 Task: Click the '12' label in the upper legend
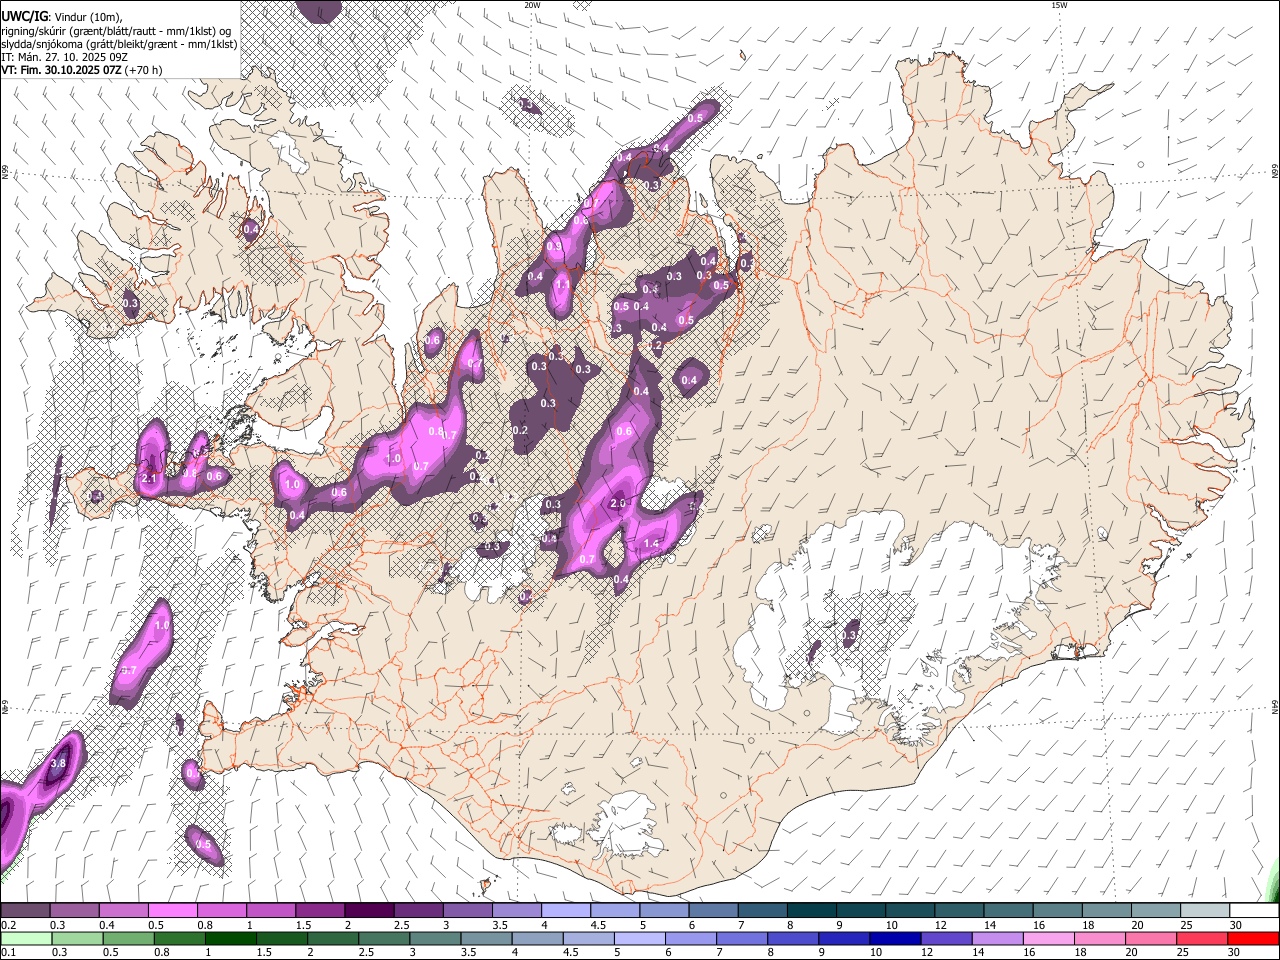click(x=940, y=925)
